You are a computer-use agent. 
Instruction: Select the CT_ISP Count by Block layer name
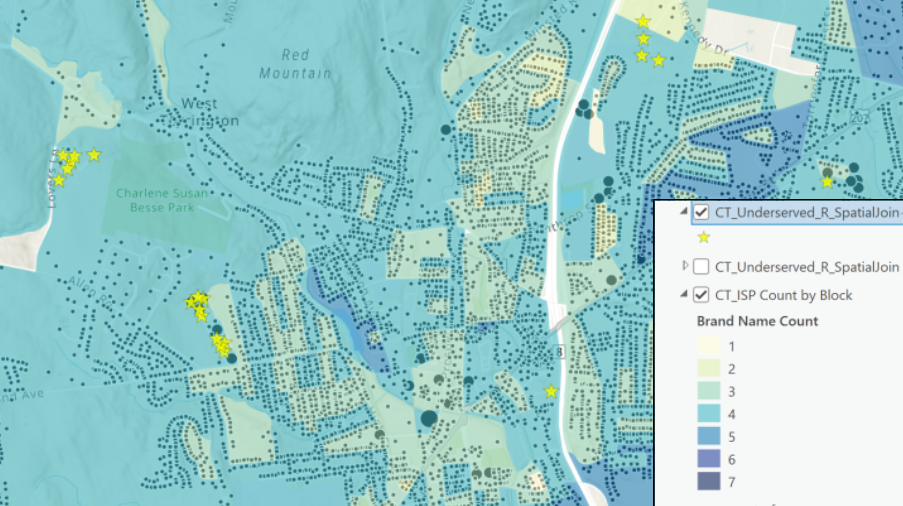784,295
